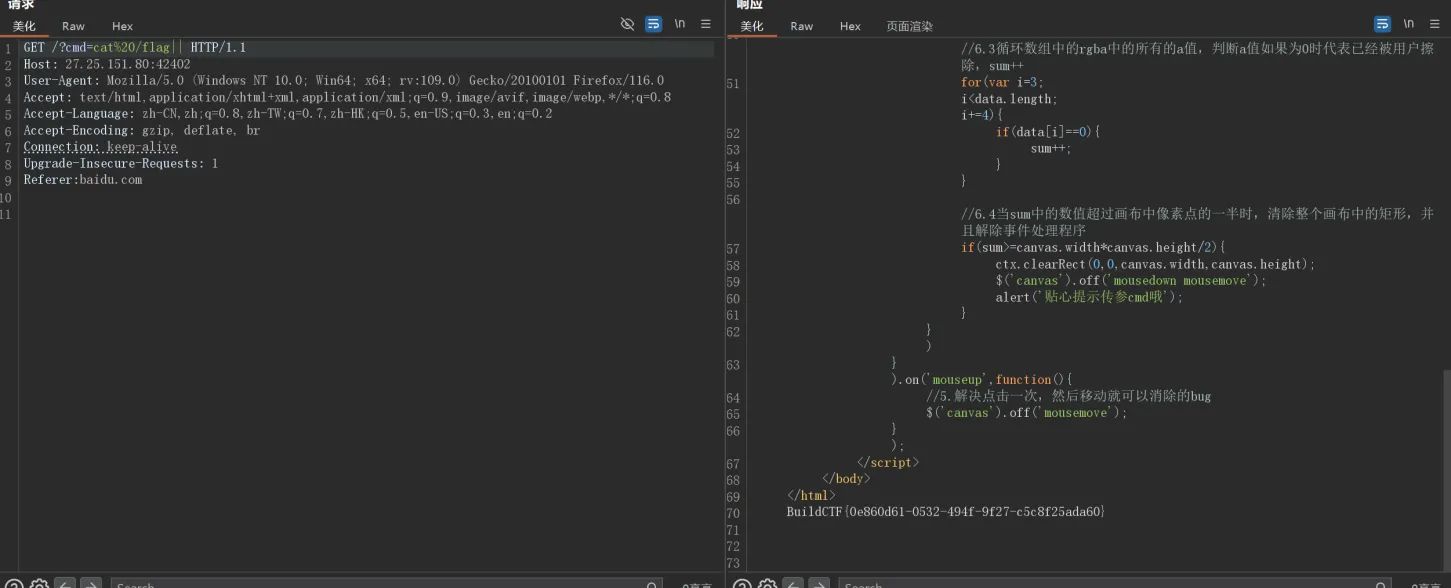Click response line number 57
The height and width of the screenshot is (588, 1451).
click(733, 249)
